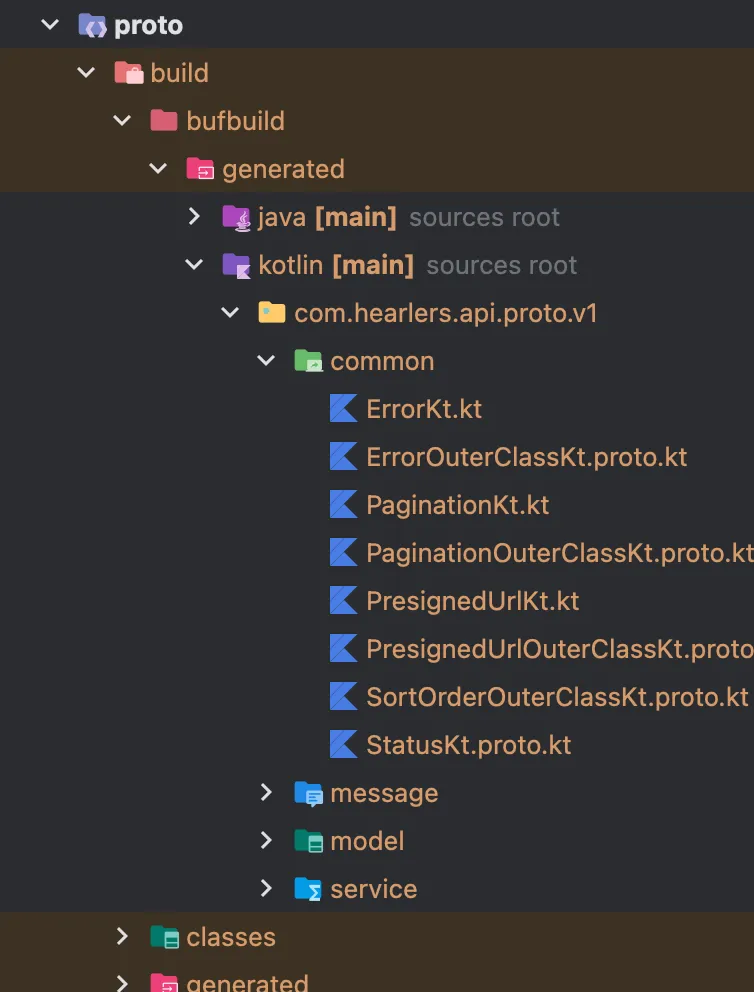Select PaginationKt.kt file
The image size is (754, 992).
457,505
